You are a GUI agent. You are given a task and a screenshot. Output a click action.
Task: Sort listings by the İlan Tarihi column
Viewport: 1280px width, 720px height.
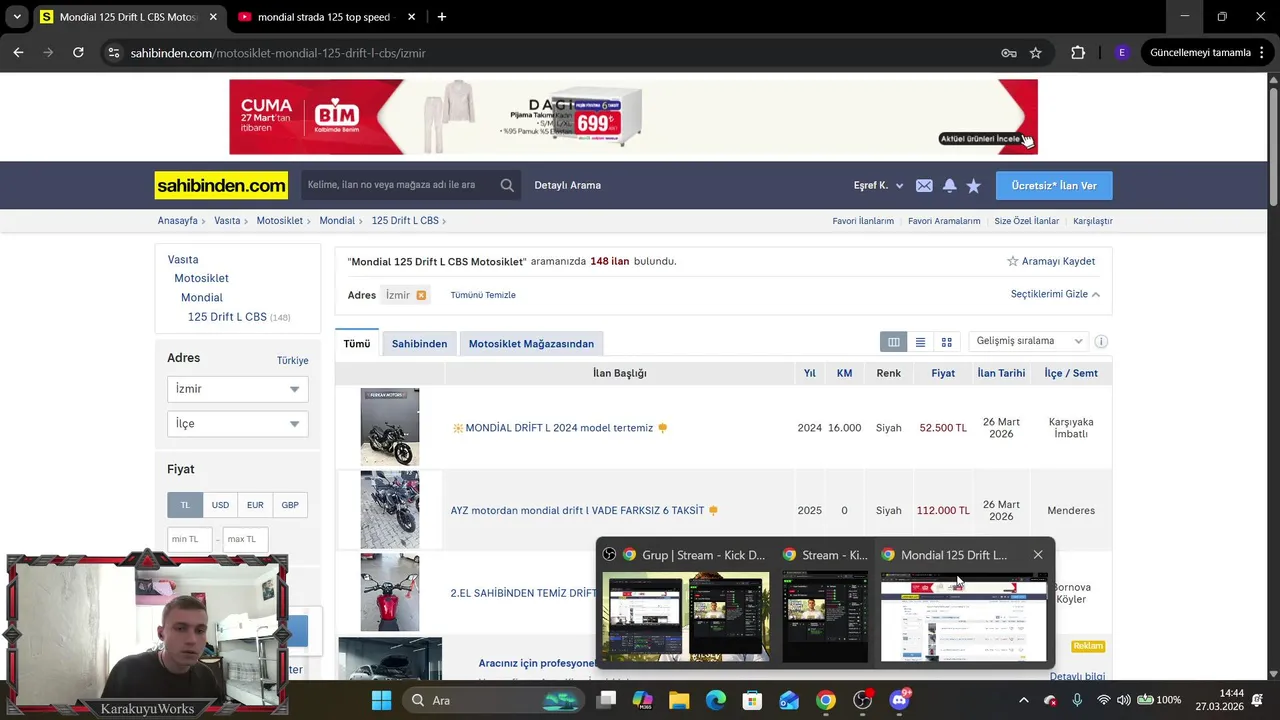pyautogui.click(x=1001, y=373)
